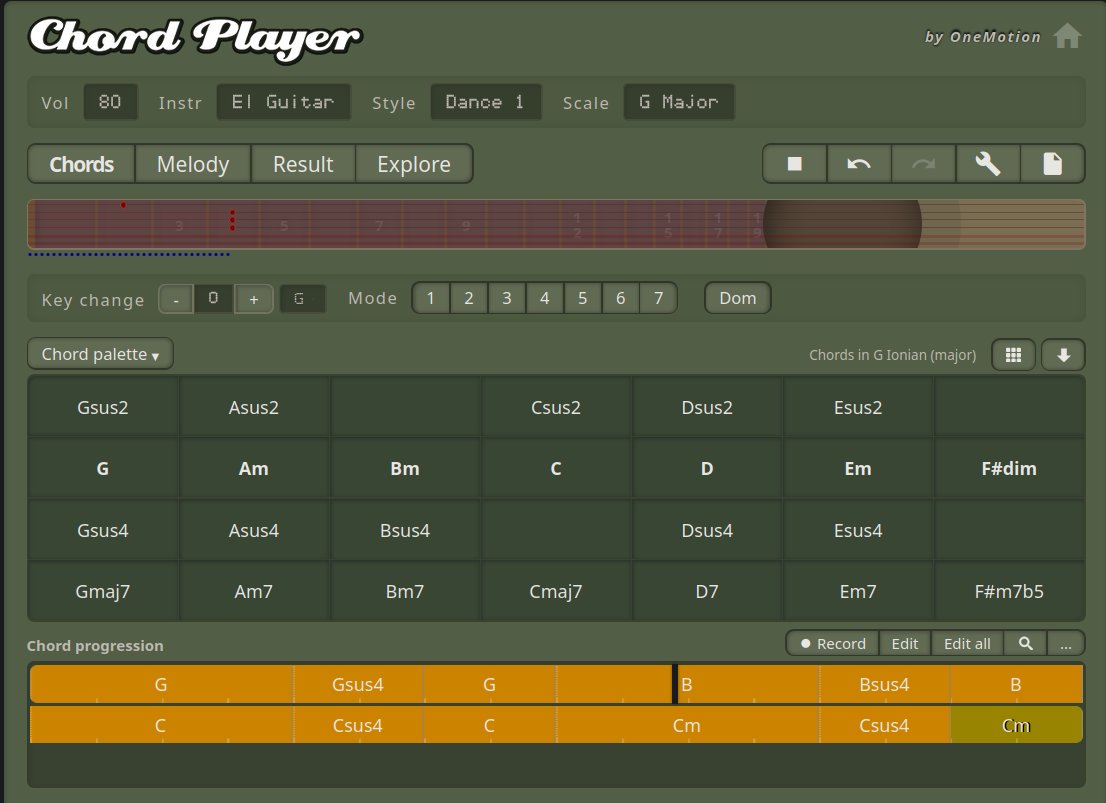Open the Dance 1 style selector
1106x803 pixels.
coord(486,102)
